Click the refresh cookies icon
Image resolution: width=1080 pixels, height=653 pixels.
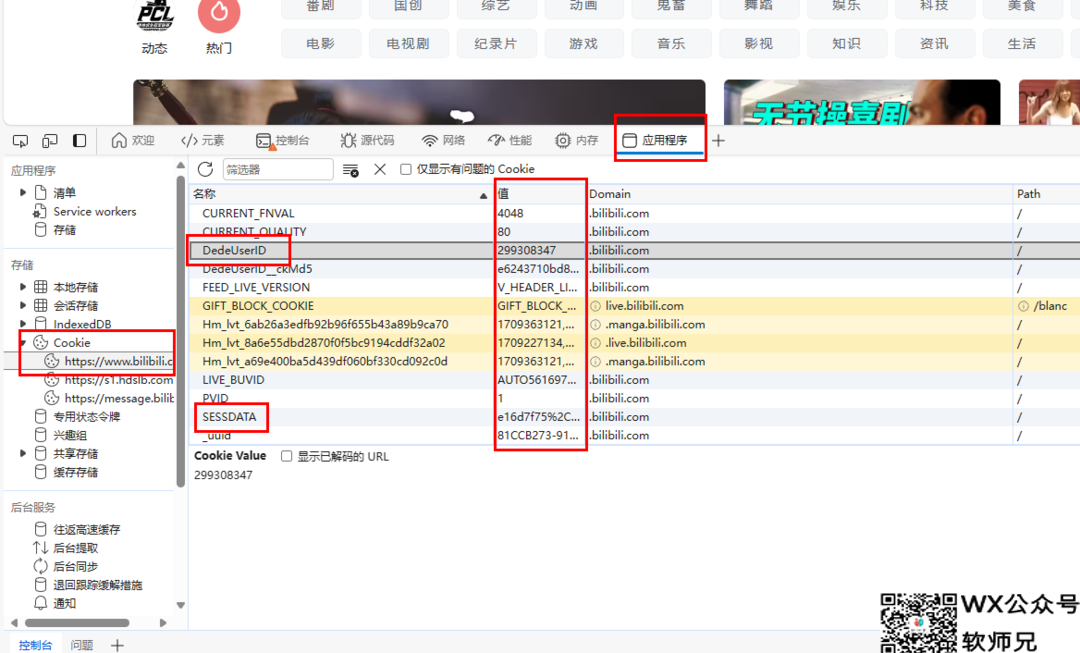point(205,169)
